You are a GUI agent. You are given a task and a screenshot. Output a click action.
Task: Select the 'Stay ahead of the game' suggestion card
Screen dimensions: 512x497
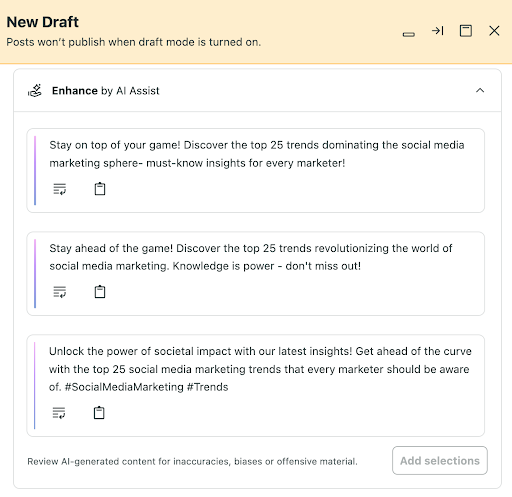coord(256,274)
